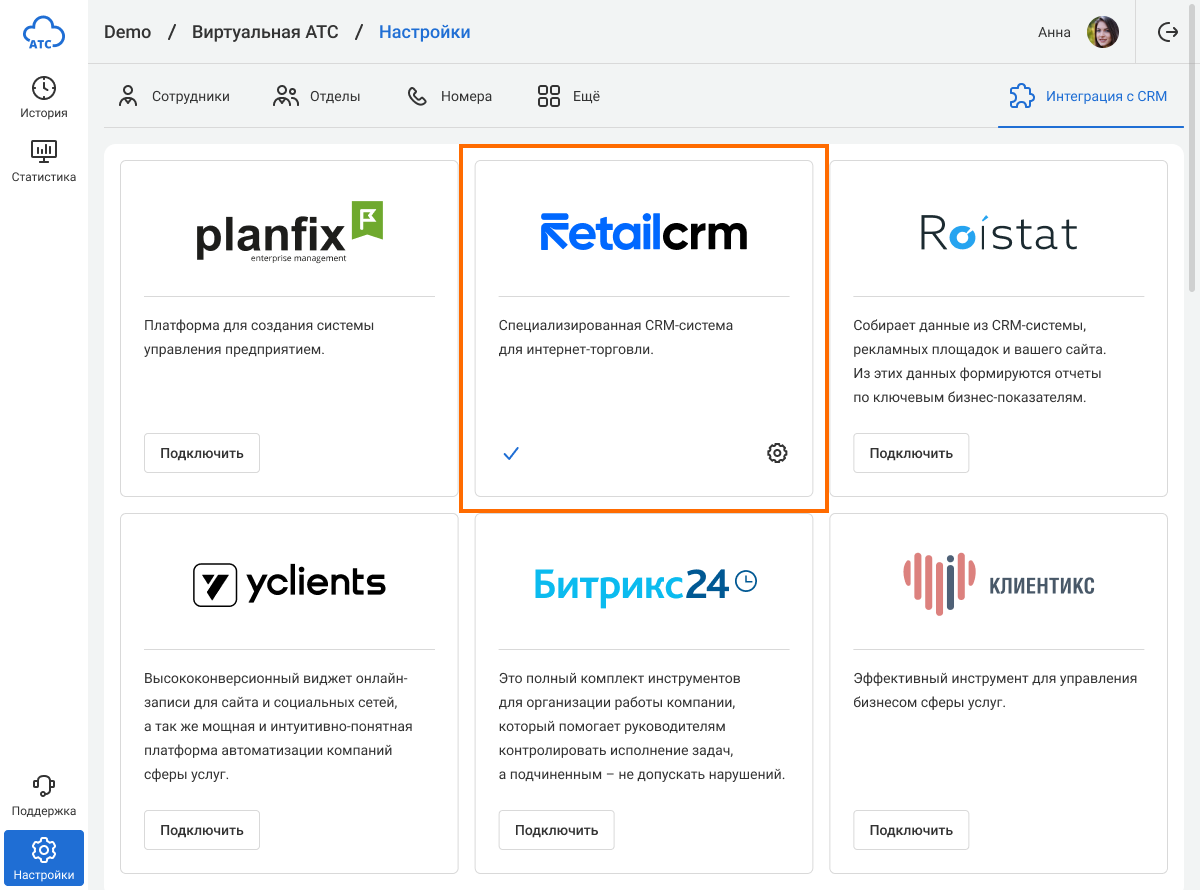Expand the Ещё menu
The width and height of the screenshot is (1200, 890).
568,97
